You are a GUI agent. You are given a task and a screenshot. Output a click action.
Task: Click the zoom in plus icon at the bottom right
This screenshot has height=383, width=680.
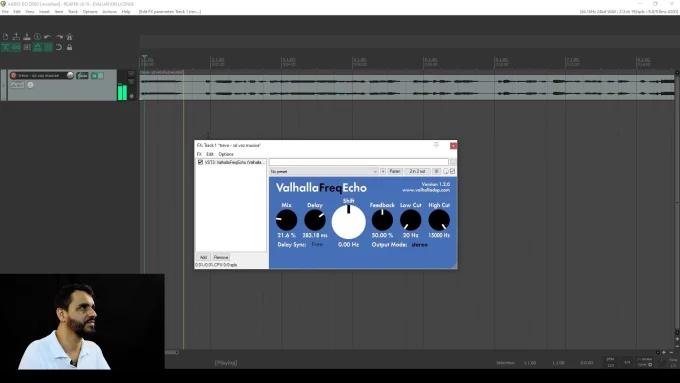[x=664, y=352]
